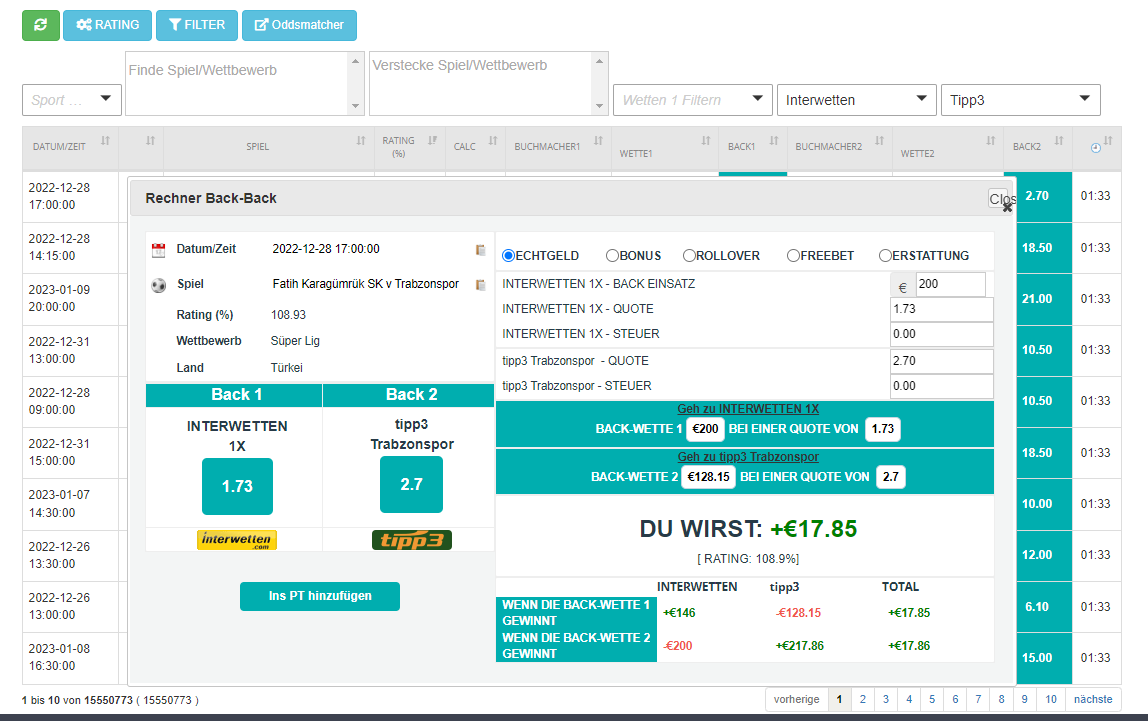Click the BACK2 cell showing 15.00
1148x721 pixels.
point(1037,658)
